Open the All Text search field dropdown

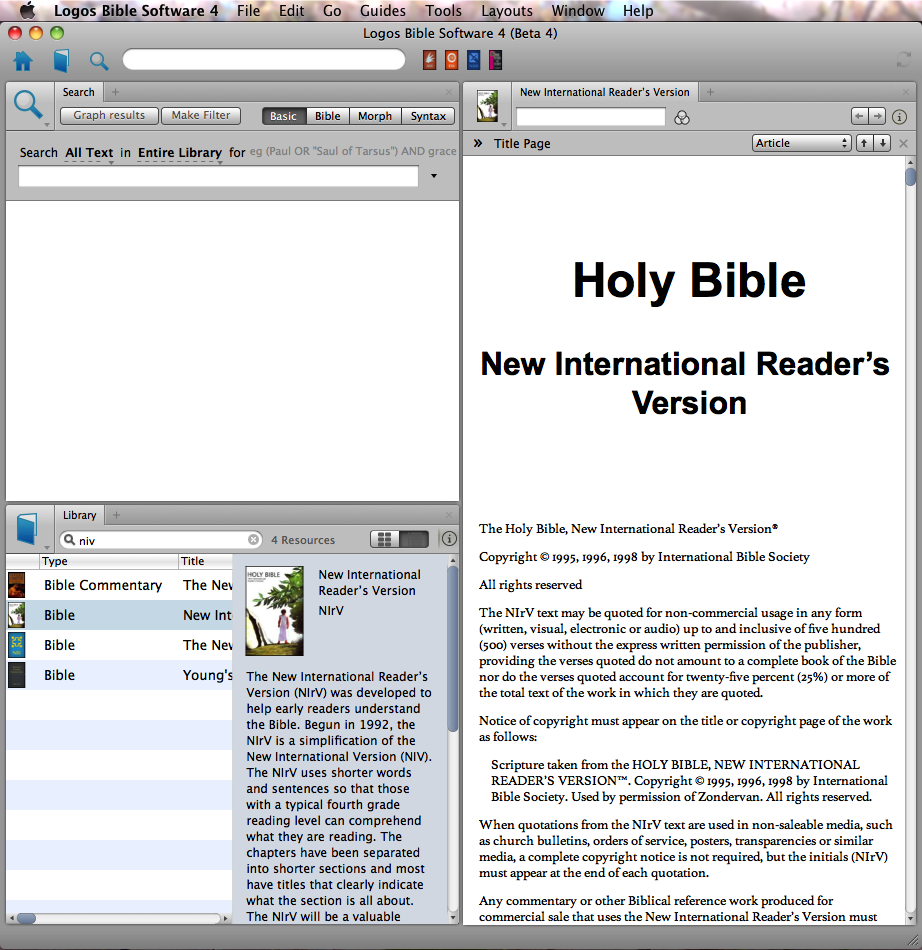click(89, 153)
